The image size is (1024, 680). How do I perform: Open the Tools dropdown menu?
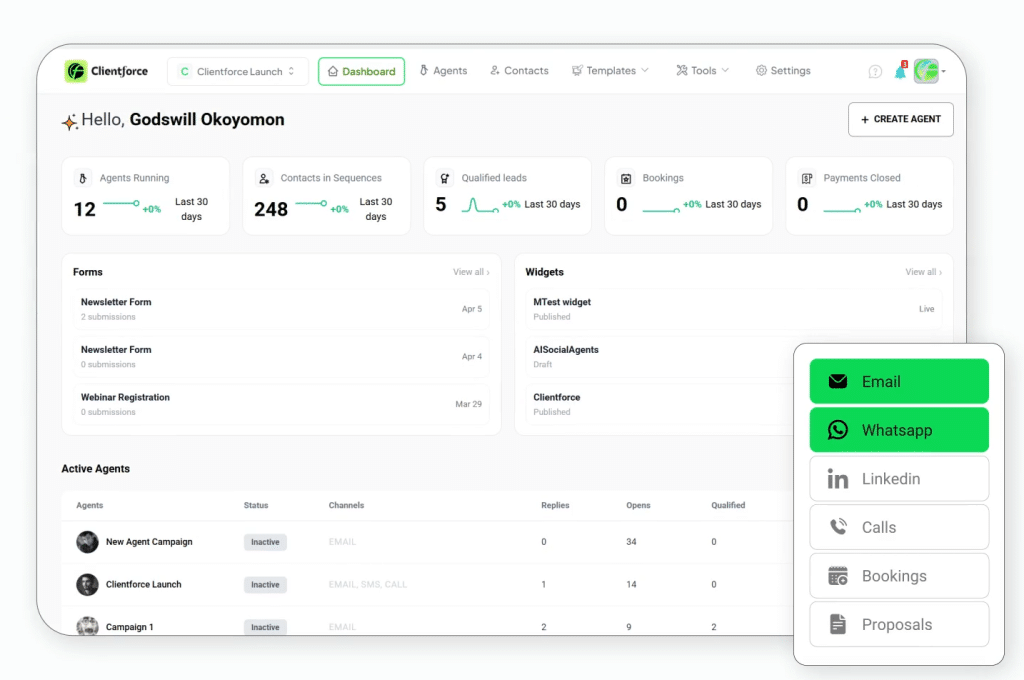702,71
